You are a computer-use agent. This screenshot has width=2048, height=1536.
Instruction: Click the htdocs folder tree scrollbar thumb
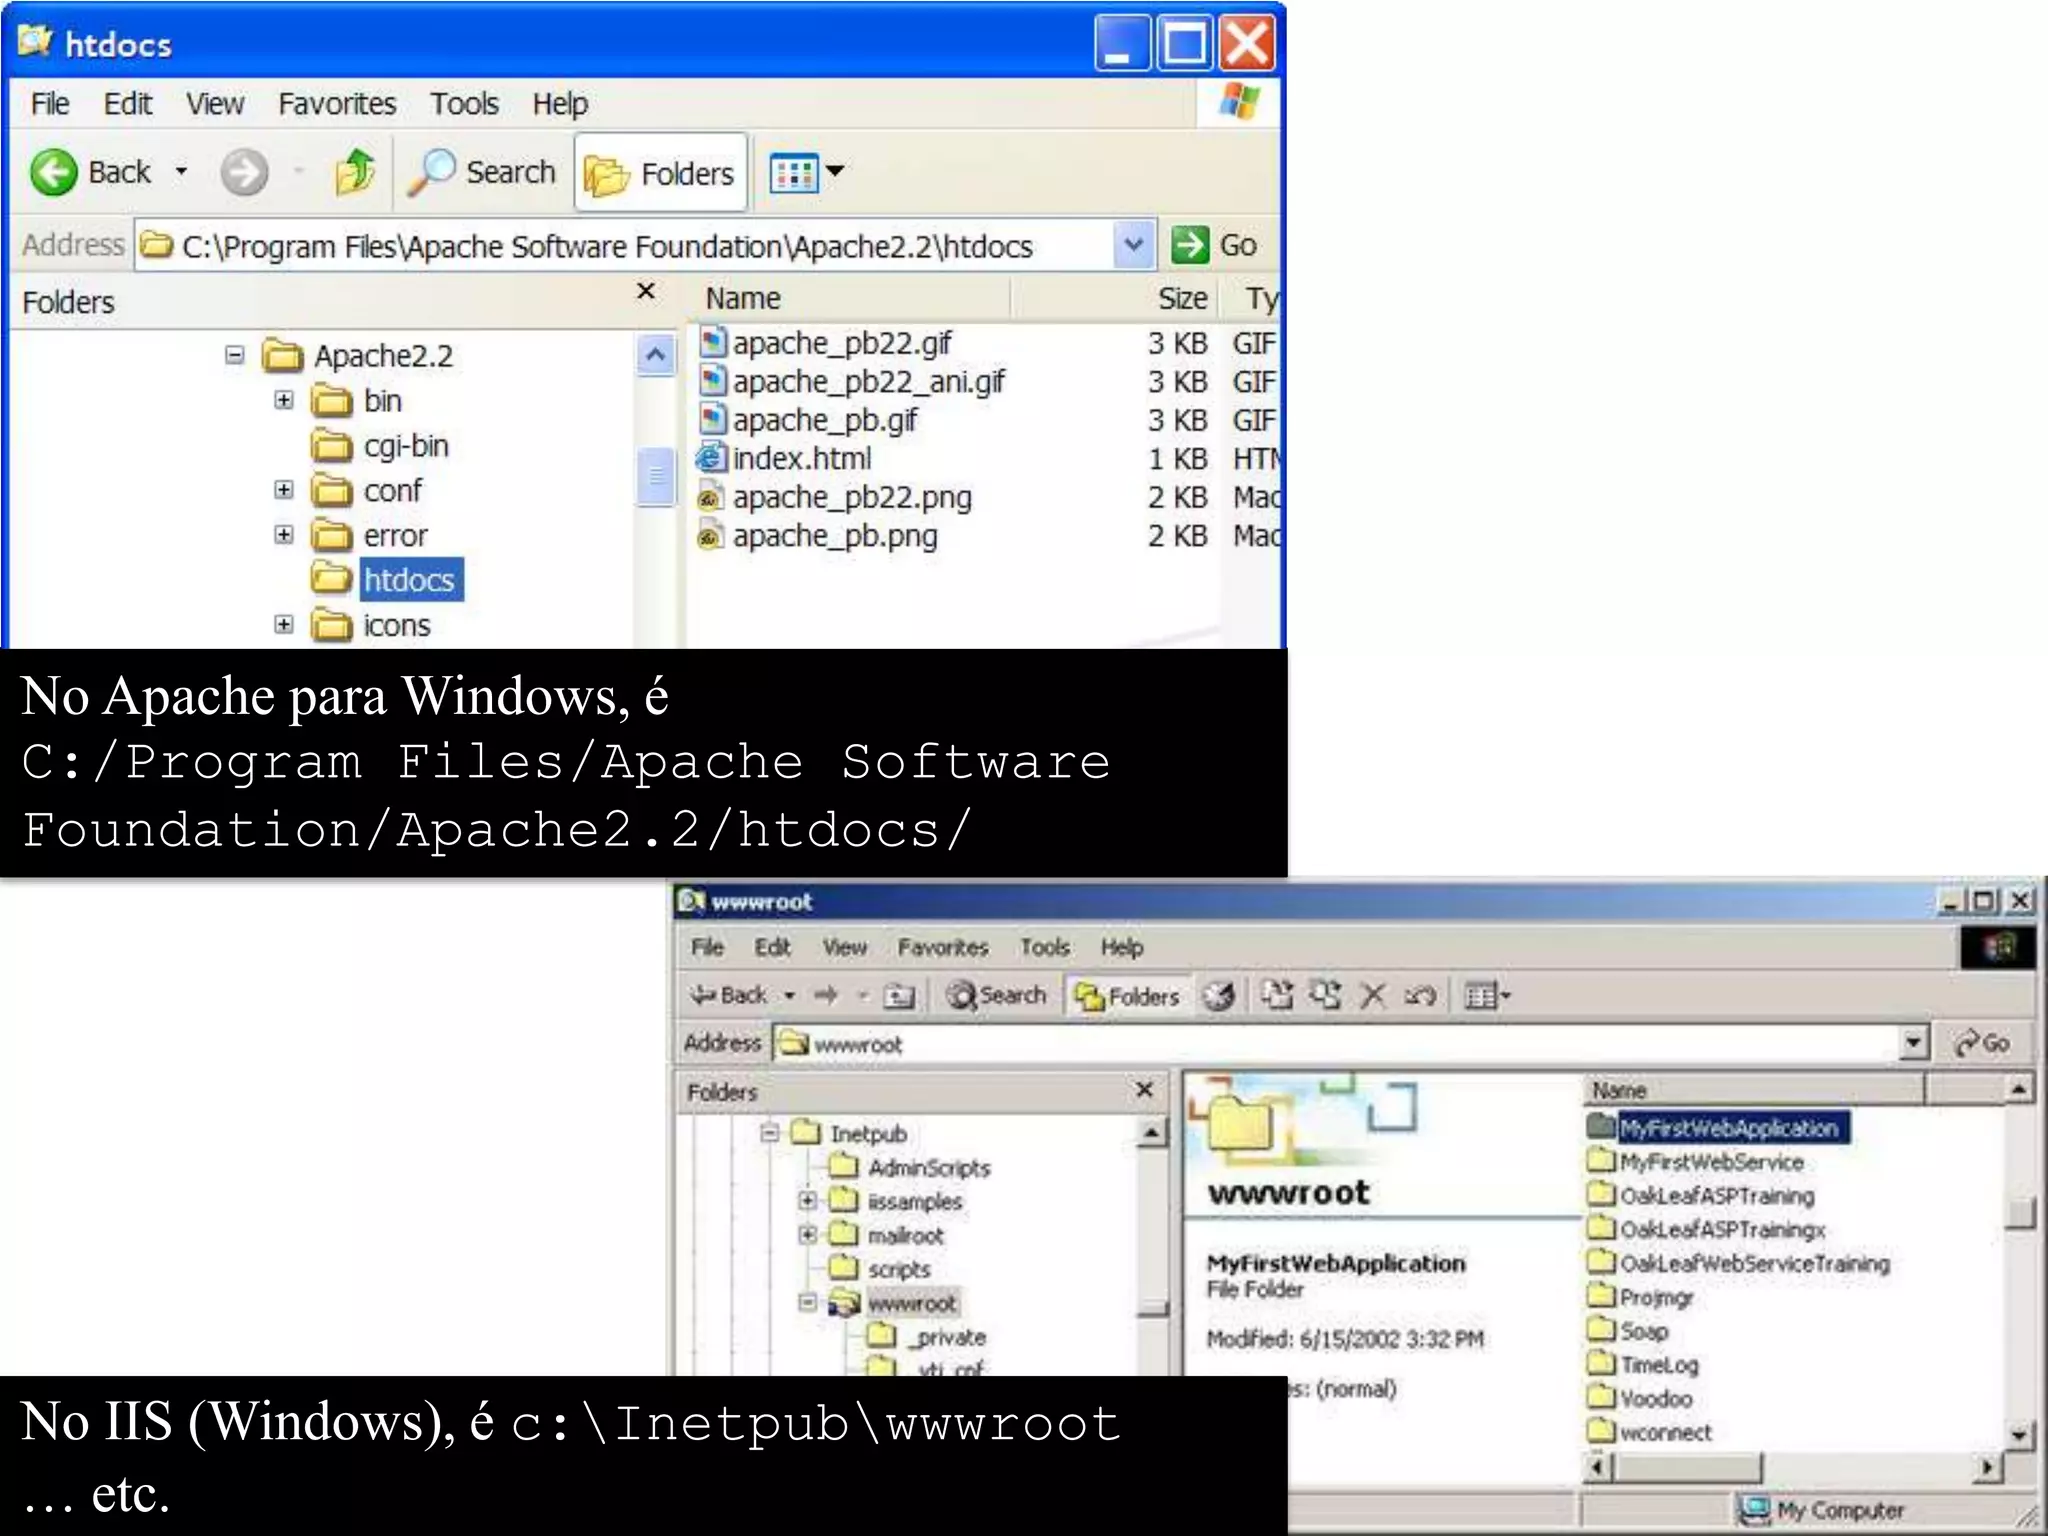tap(656, 477)
